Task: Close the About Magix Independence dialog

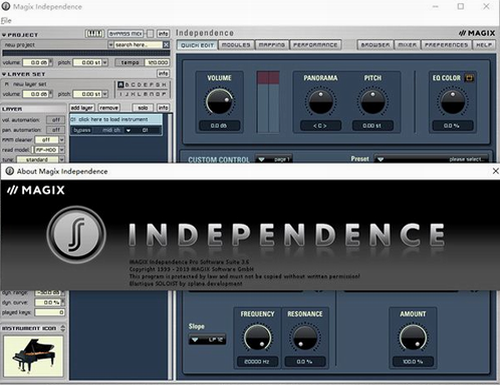Action: click(x=495, y=171)
